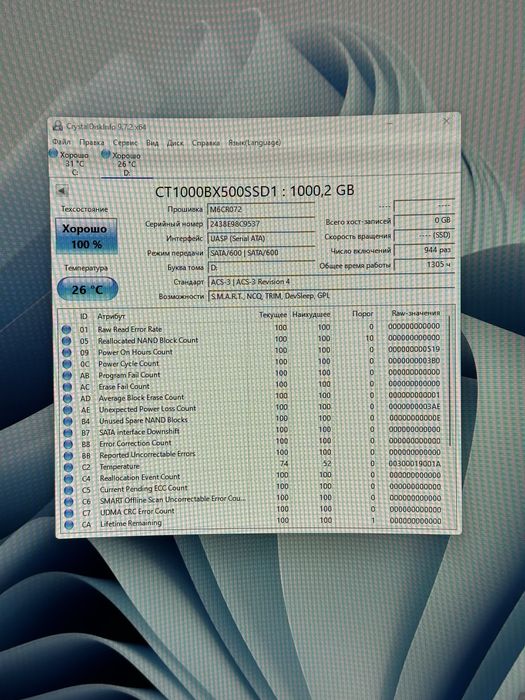Click status icon for SMART Offline Scan Uncorrectable
The height and width of the screenshot is (700, 525).
click(x=69, y=502)
